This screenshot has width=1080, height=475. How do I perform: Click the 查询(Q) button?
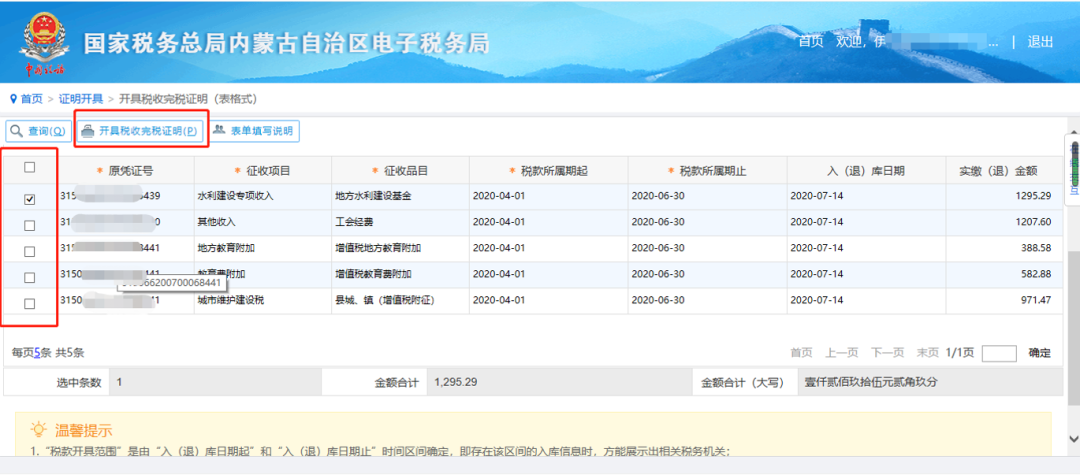[x=39, y=131]
